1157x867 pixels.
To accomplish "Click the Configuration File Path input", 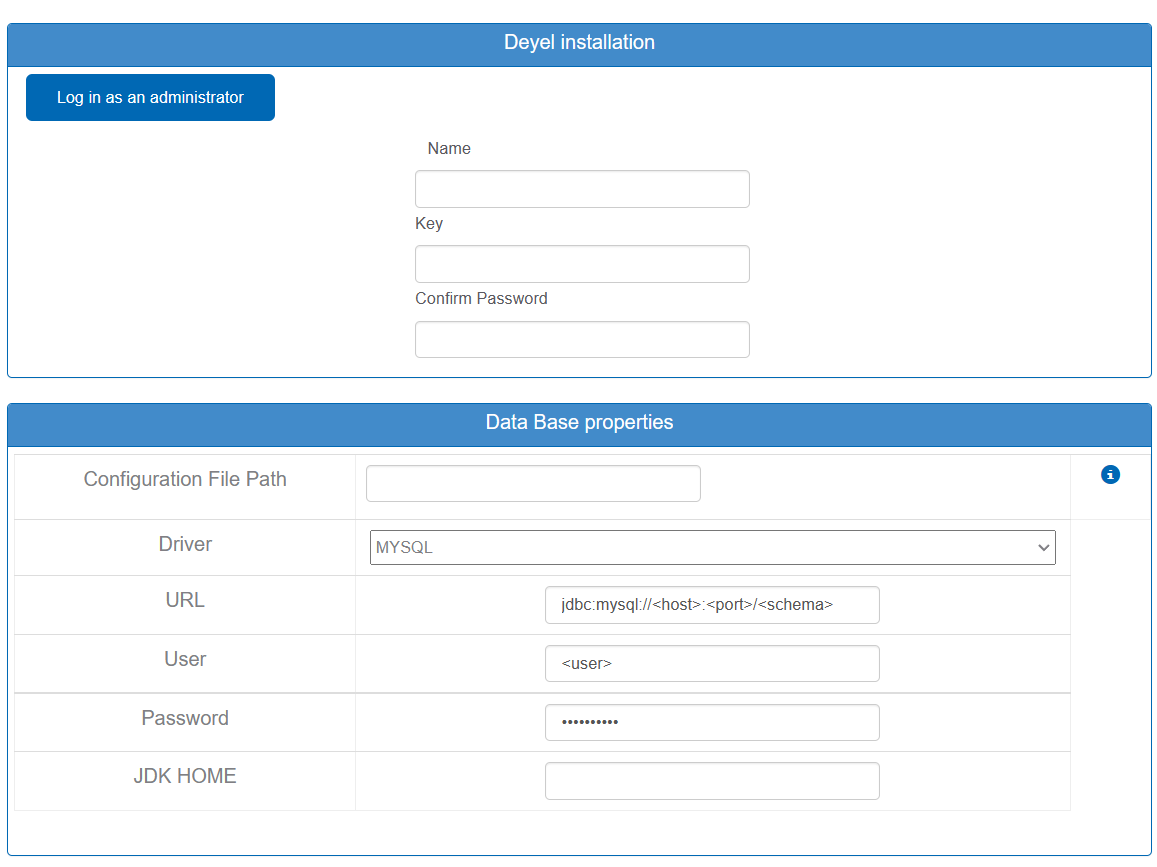I will (x=533, y=484).
